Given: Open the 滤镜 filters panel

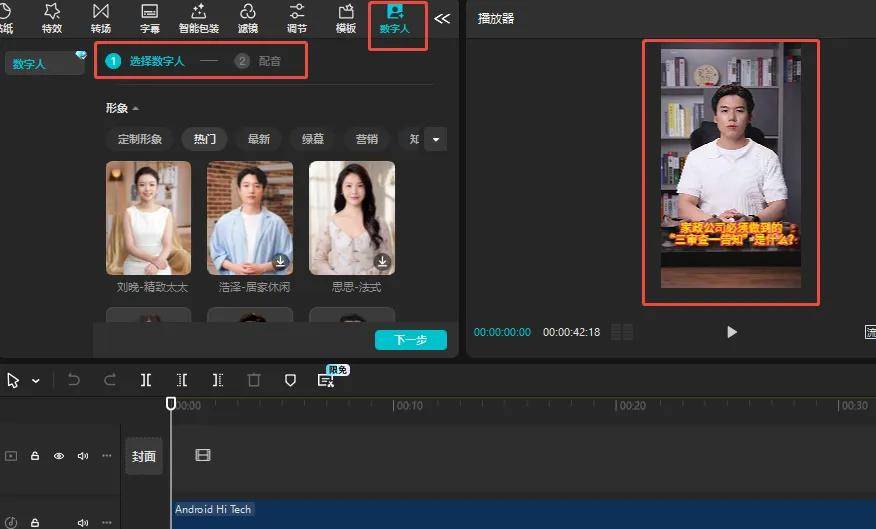Looking at the screenshot, I should tap(248, 18).
